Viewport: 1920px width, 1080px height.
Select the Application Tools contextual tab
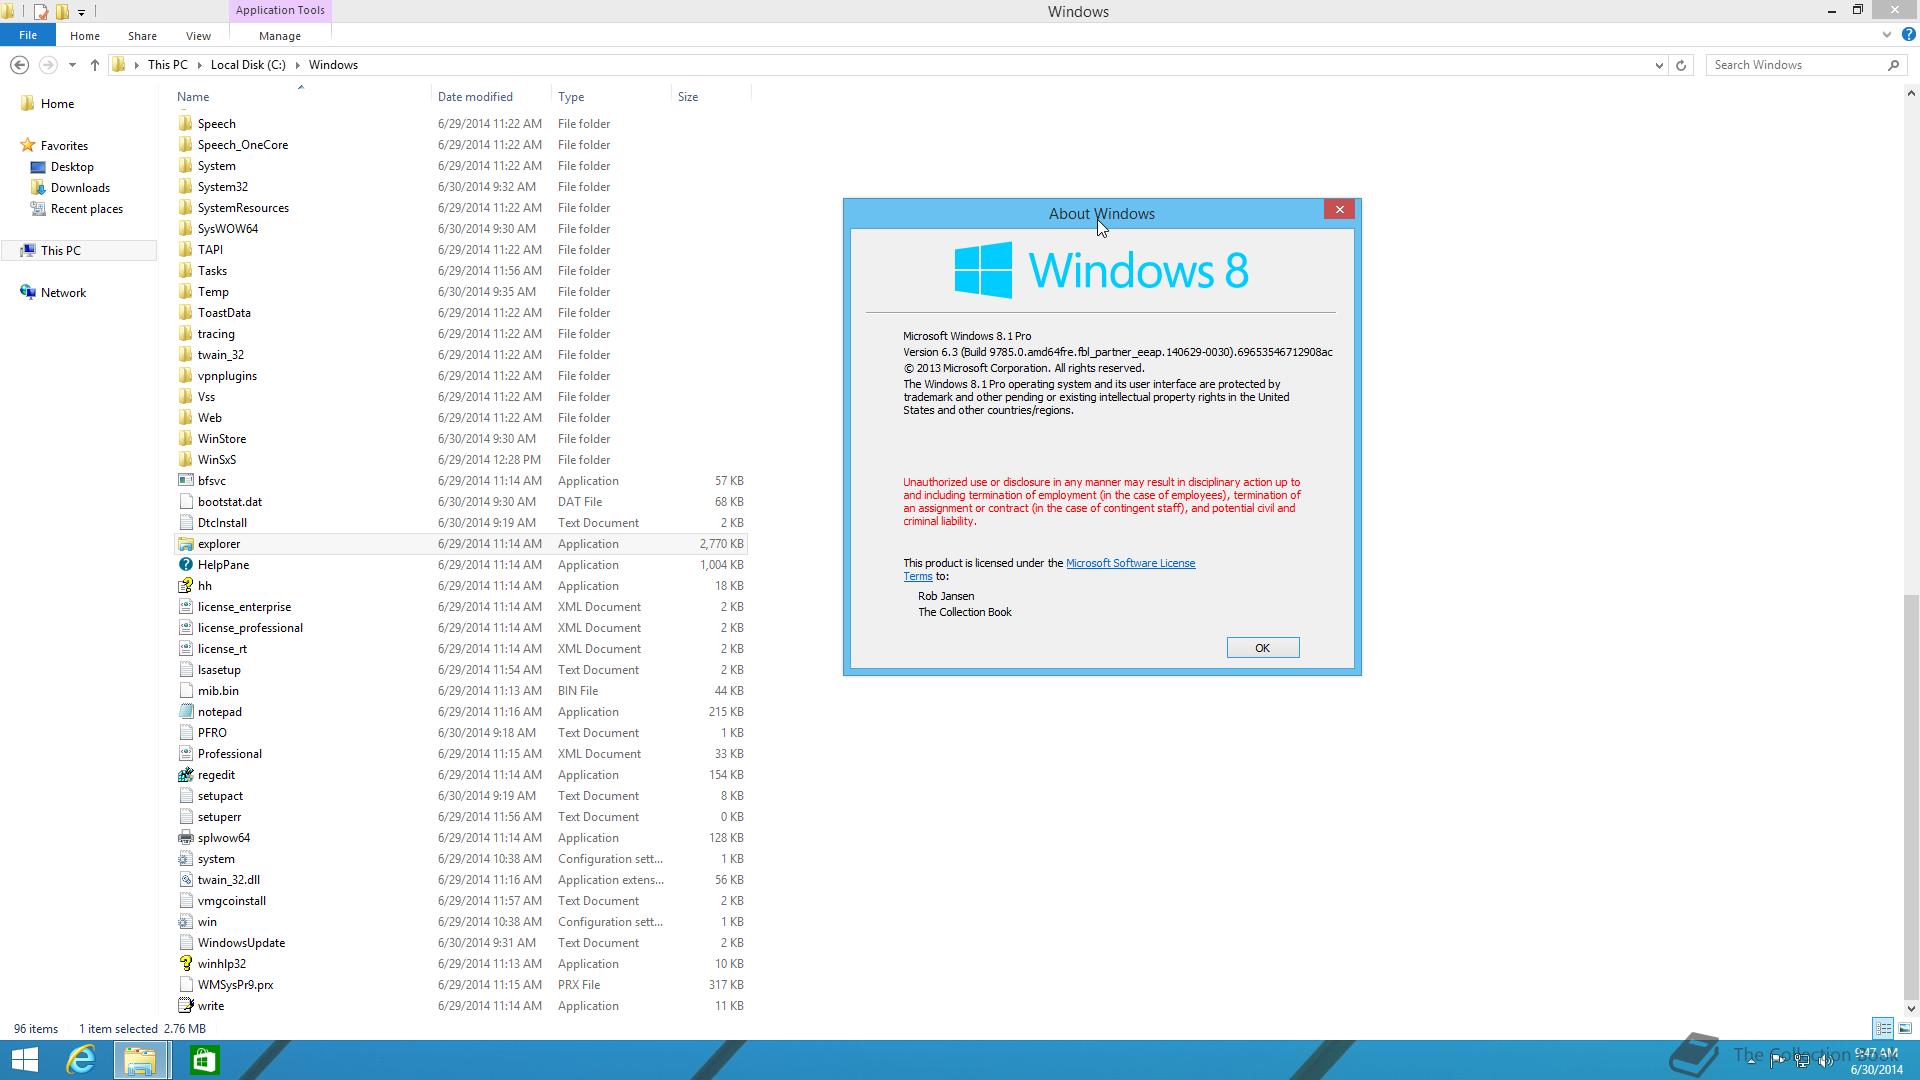280,10
